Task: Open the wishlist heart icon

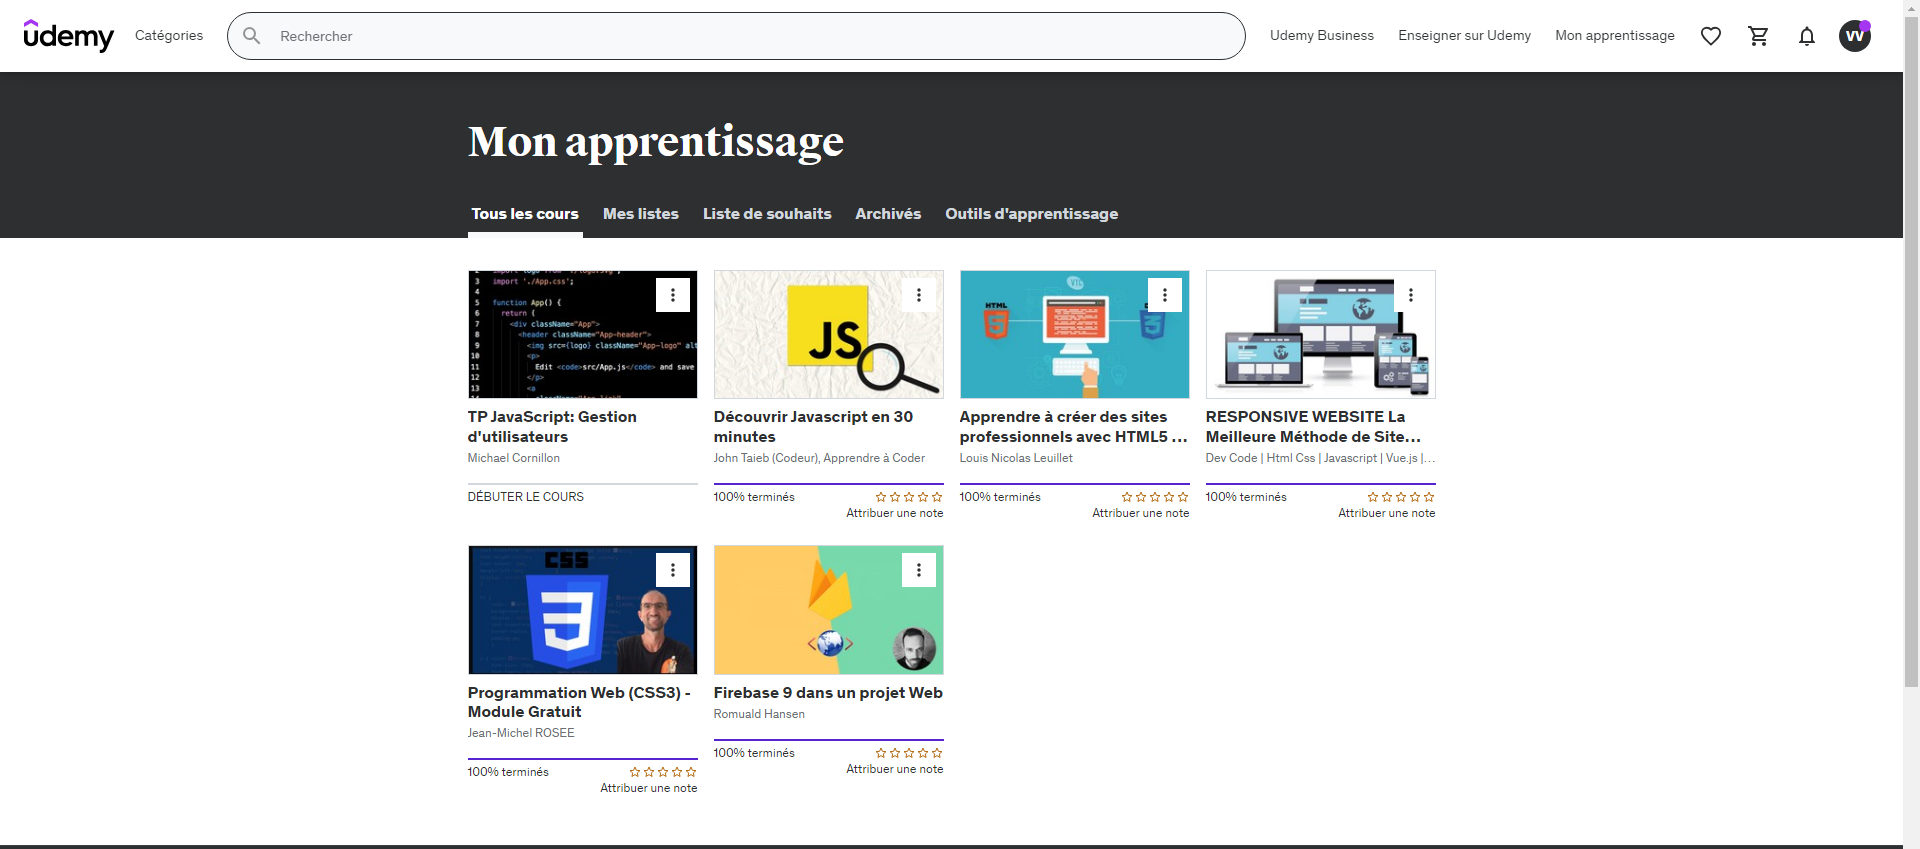Action: tap(1710, 36)
